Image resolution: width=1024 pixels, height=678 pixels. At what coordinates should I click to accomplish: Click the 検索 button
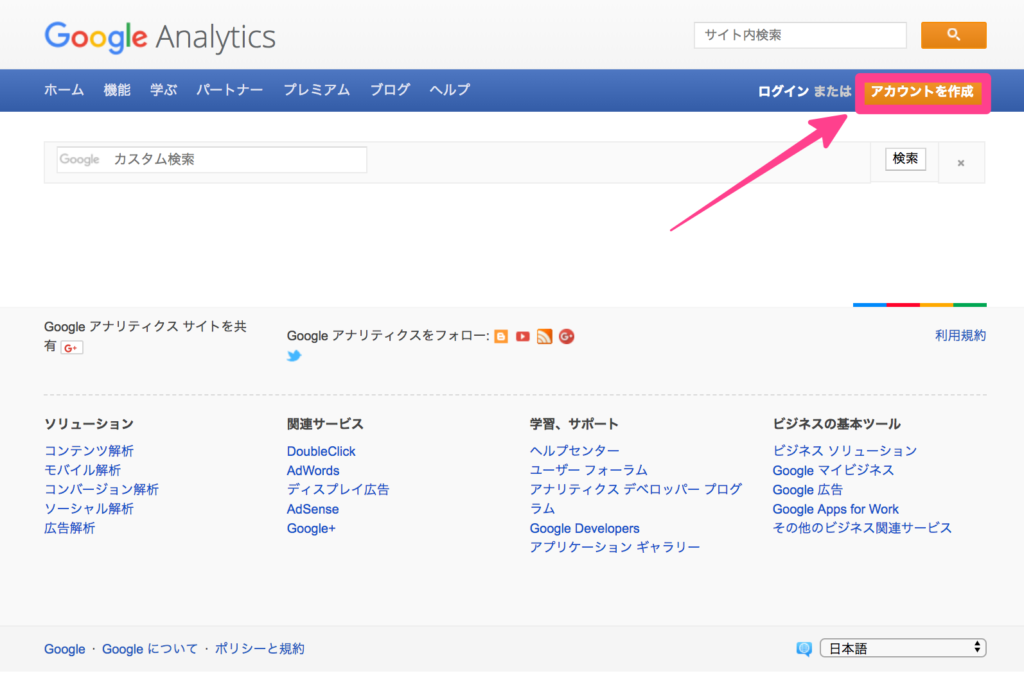coord(905,159)
